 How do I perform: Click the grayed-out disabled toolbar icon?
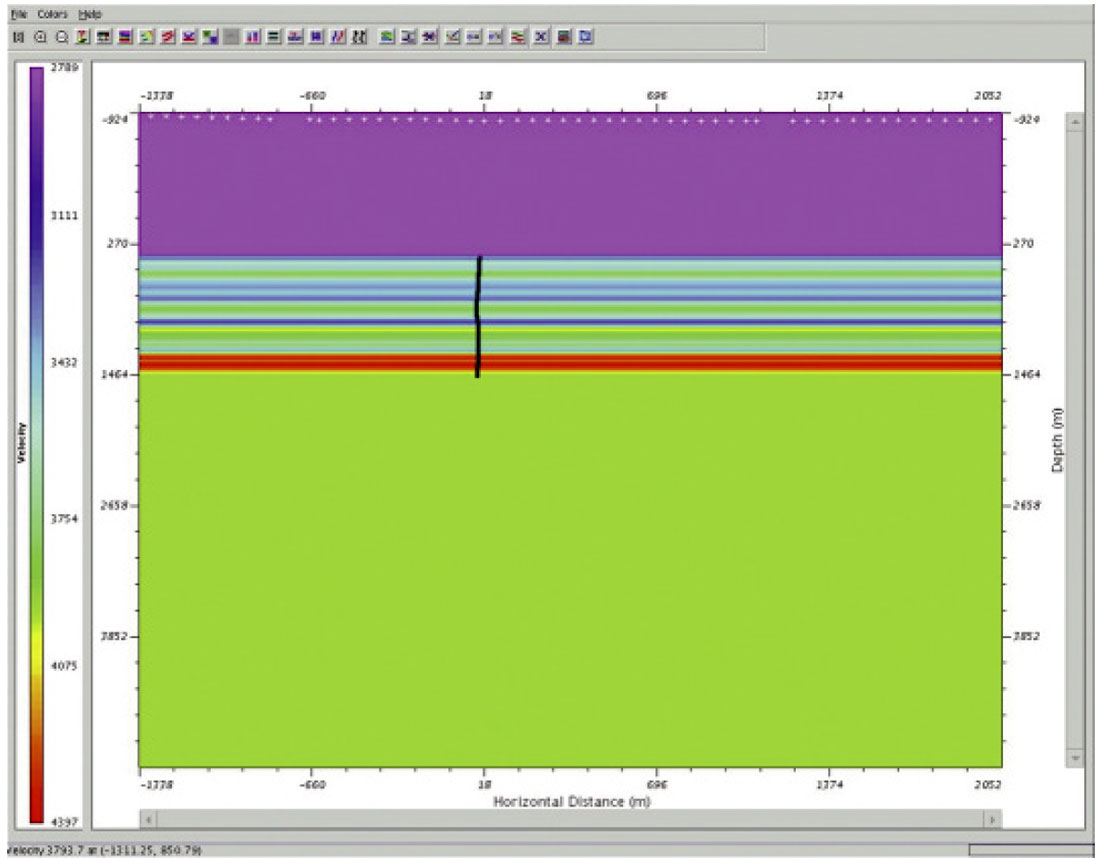tap(231, 36)
